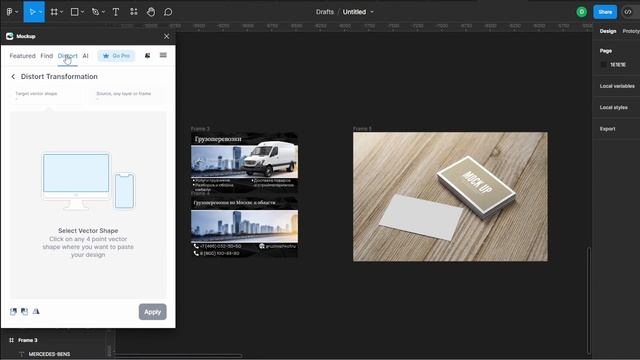The image size is (640, 360).
Task: Click the page background color swatch
Action: (x=603, y=64)
